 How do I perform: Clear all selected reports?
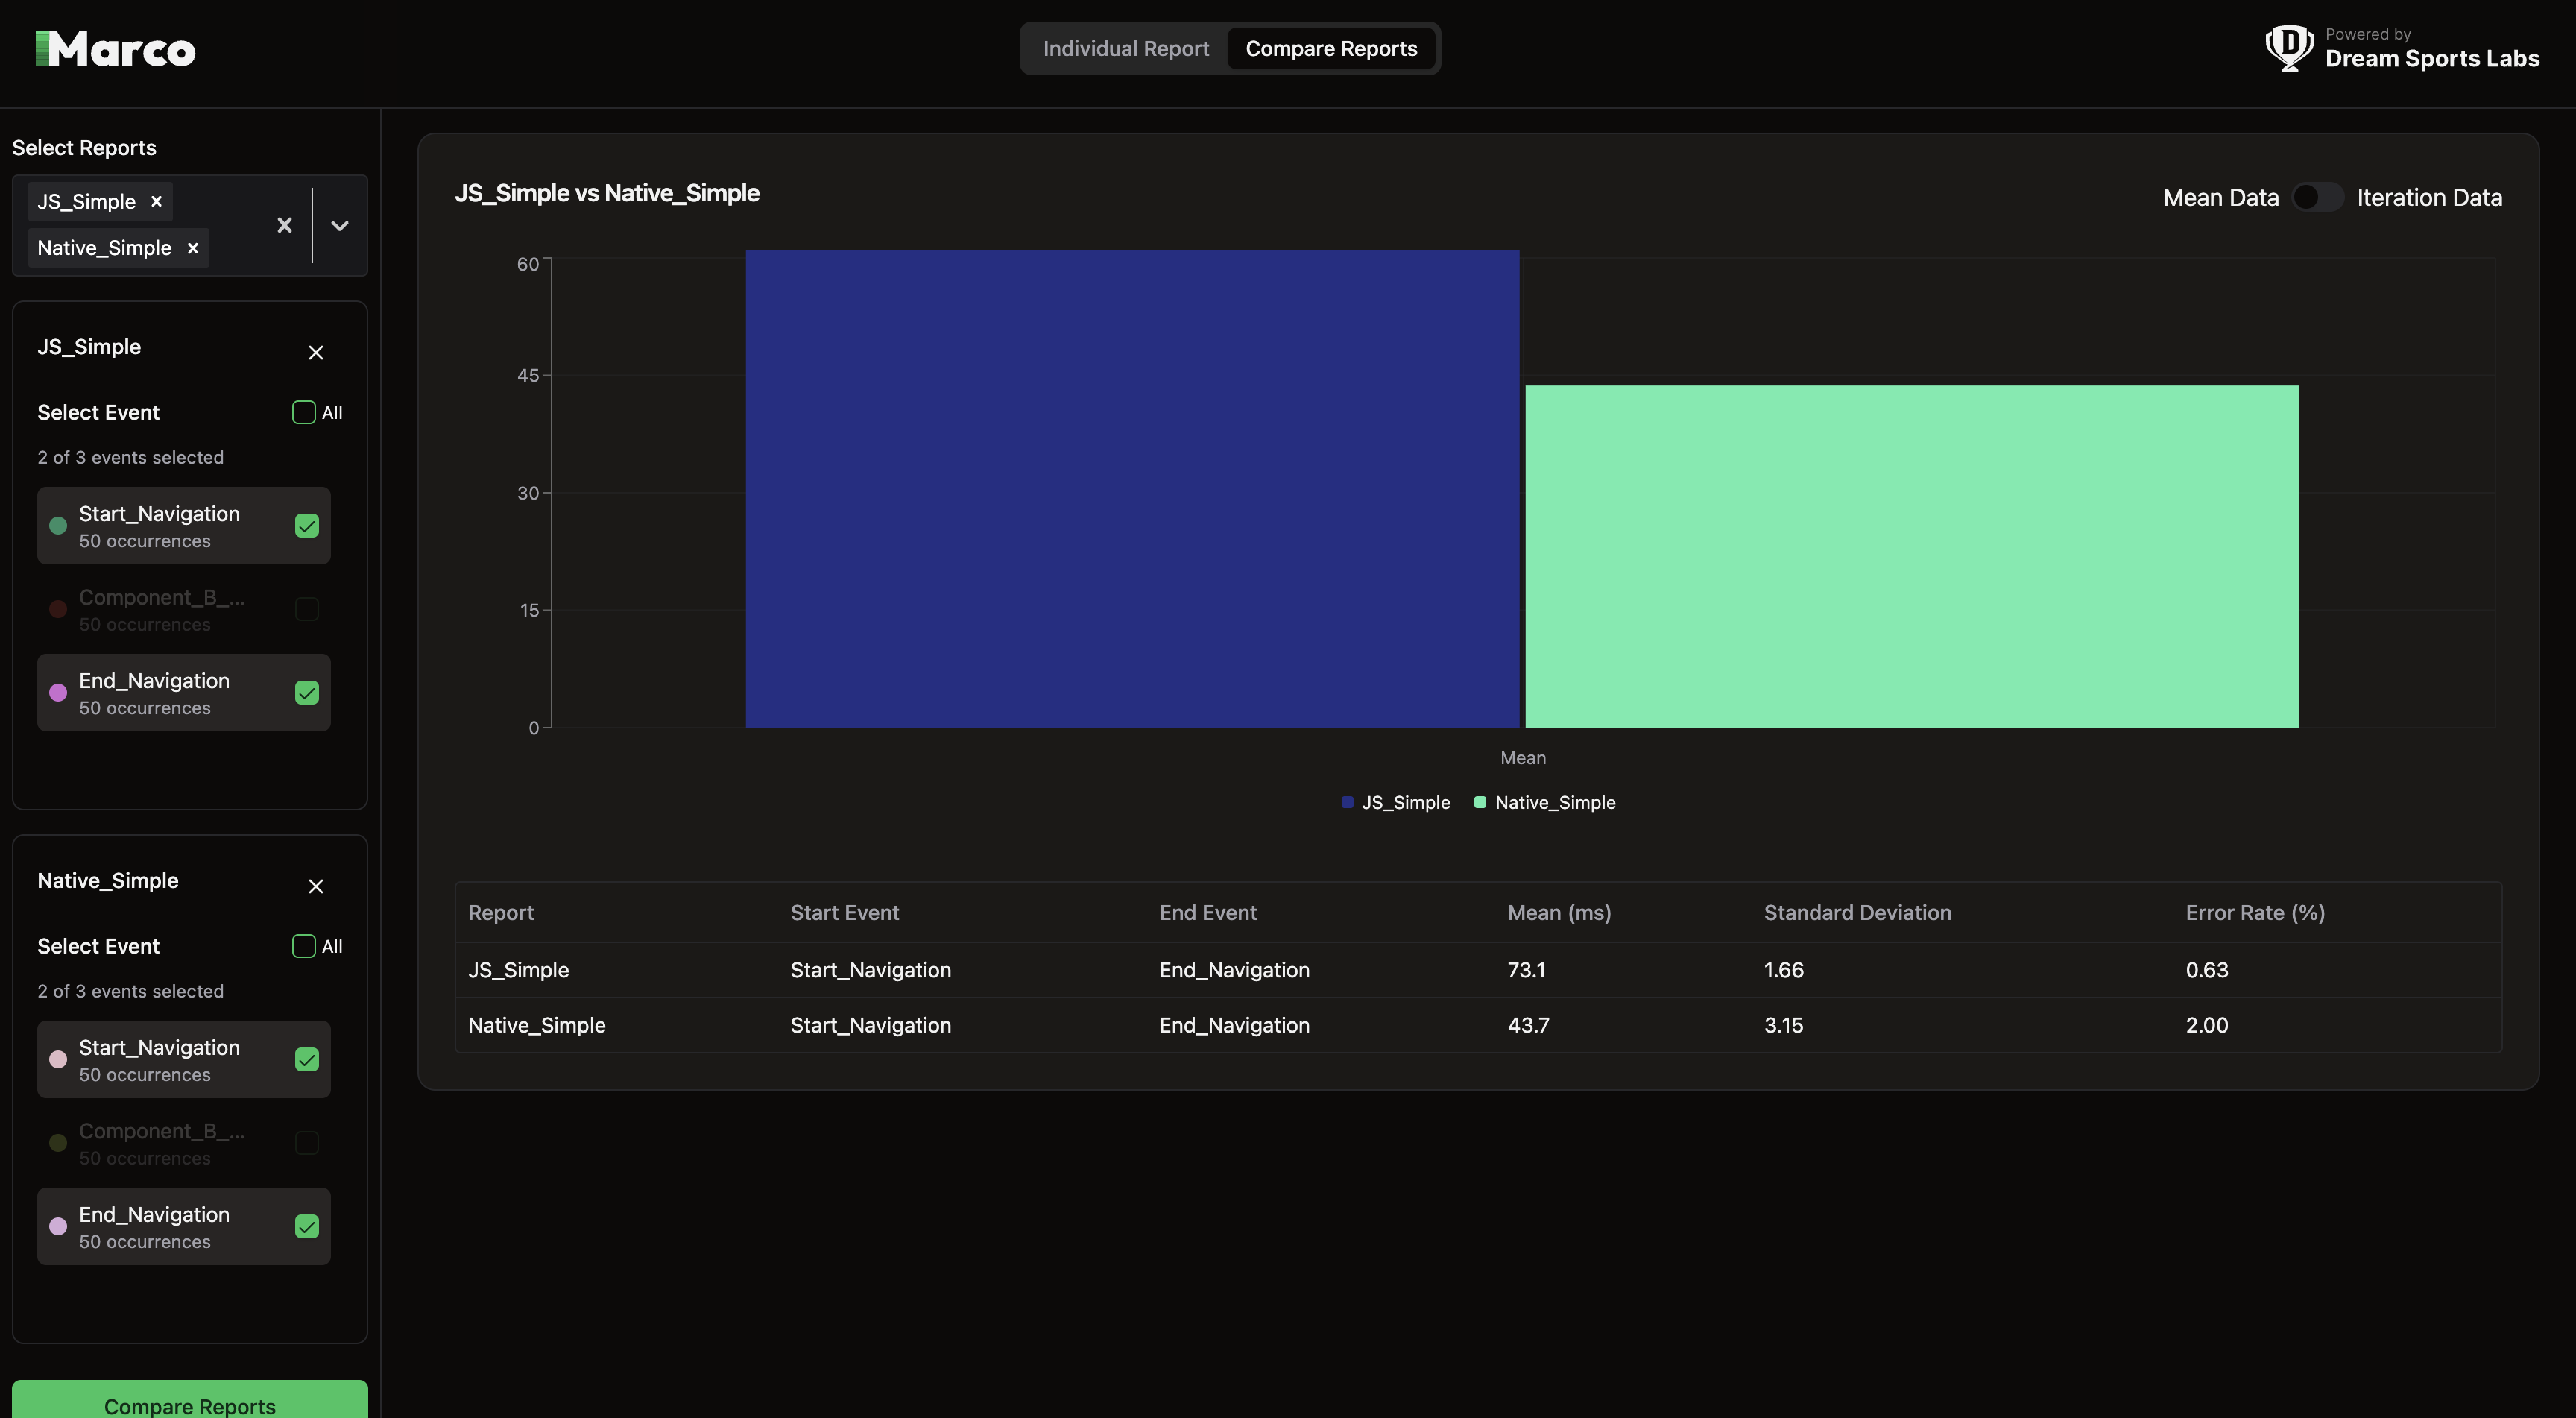284,225
